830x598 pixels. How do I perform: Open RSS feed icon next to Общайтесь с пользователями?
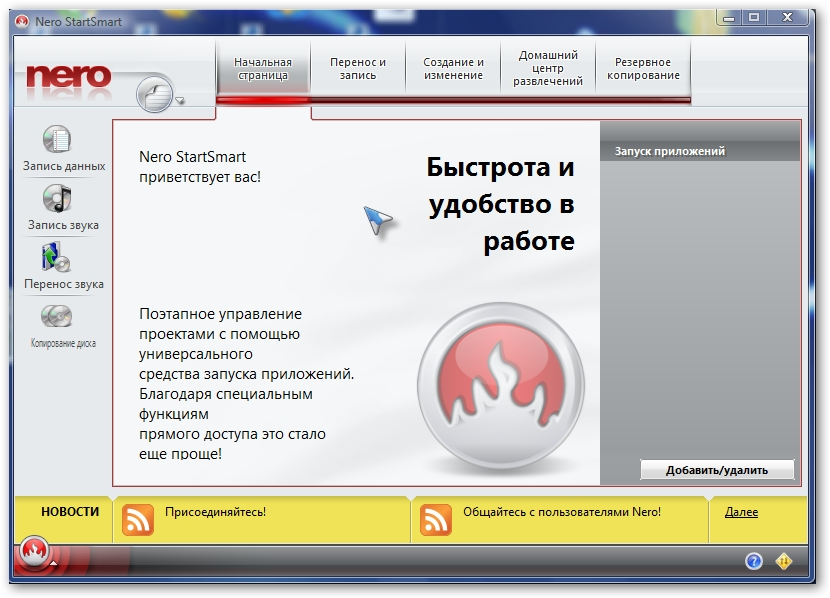pyautogui.click(x=436, y=520)
